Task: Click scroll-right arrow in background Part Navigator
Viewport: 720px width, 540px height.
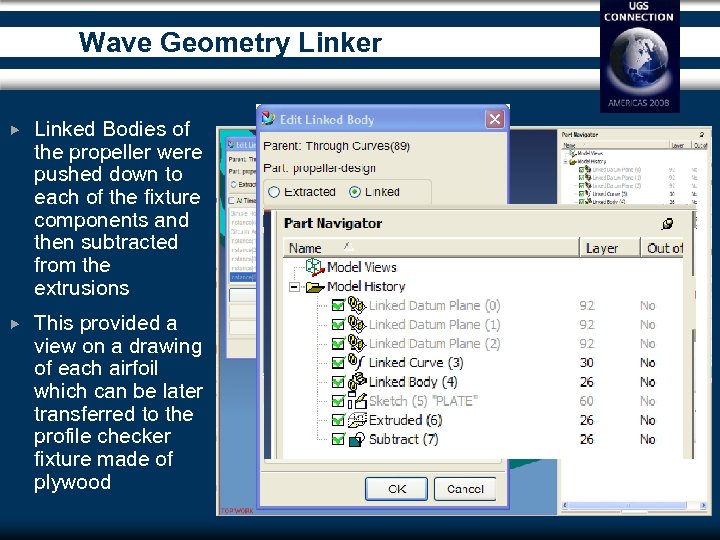Action: tap(703, 506)
